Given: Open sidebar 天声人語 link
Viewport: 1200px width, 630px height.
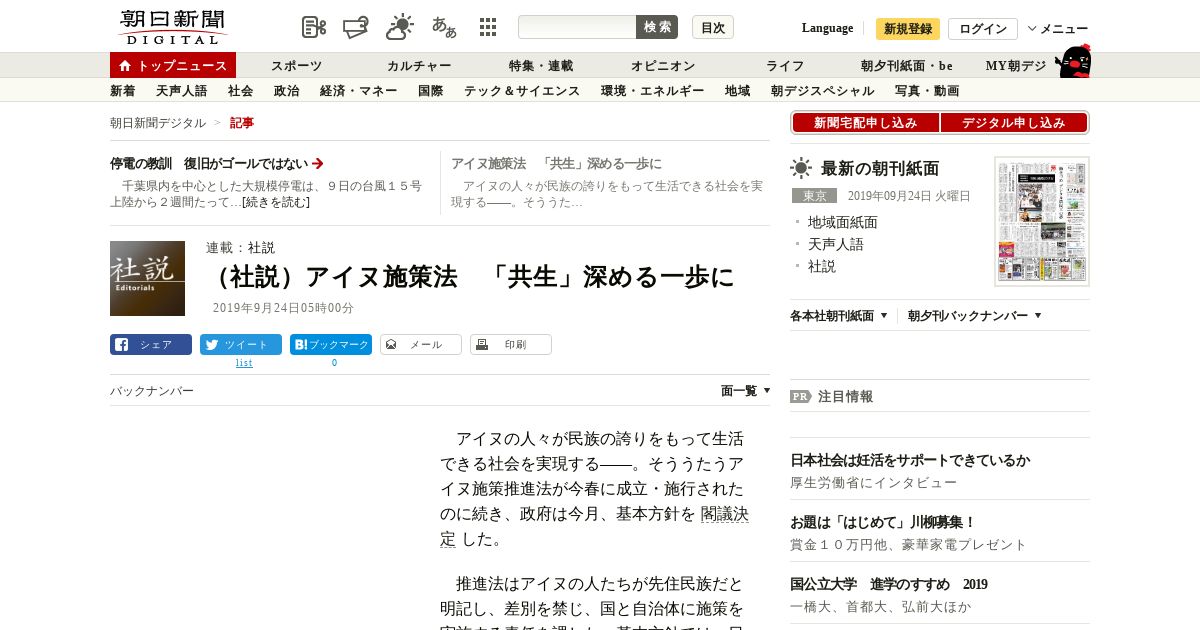Looking at the screenshot, I should 836,244.
